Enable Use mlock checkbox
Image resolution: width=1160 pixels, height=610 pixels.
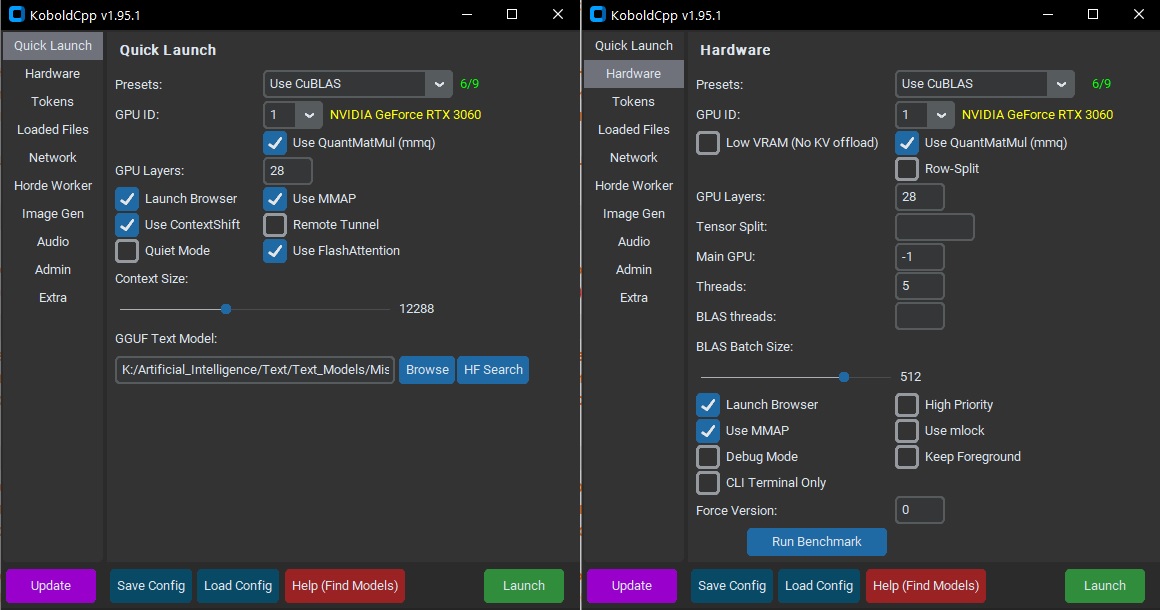point(907,430)
